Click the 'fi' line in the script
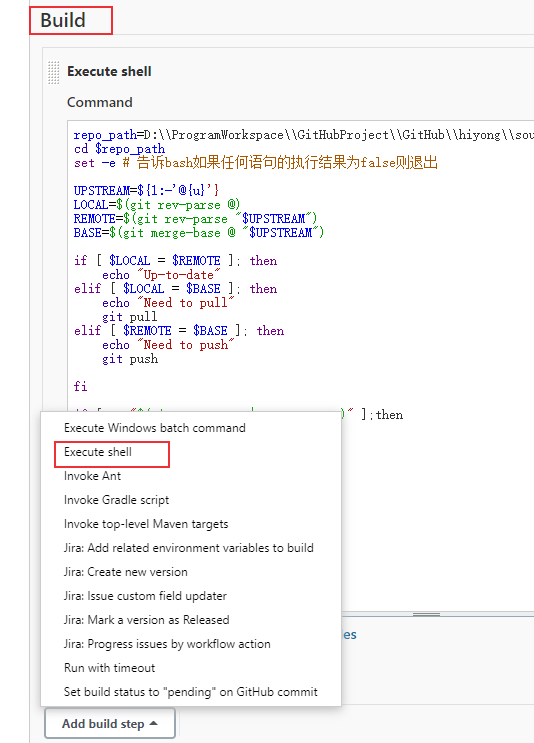 pyautogui.click(x=80, y=386)
